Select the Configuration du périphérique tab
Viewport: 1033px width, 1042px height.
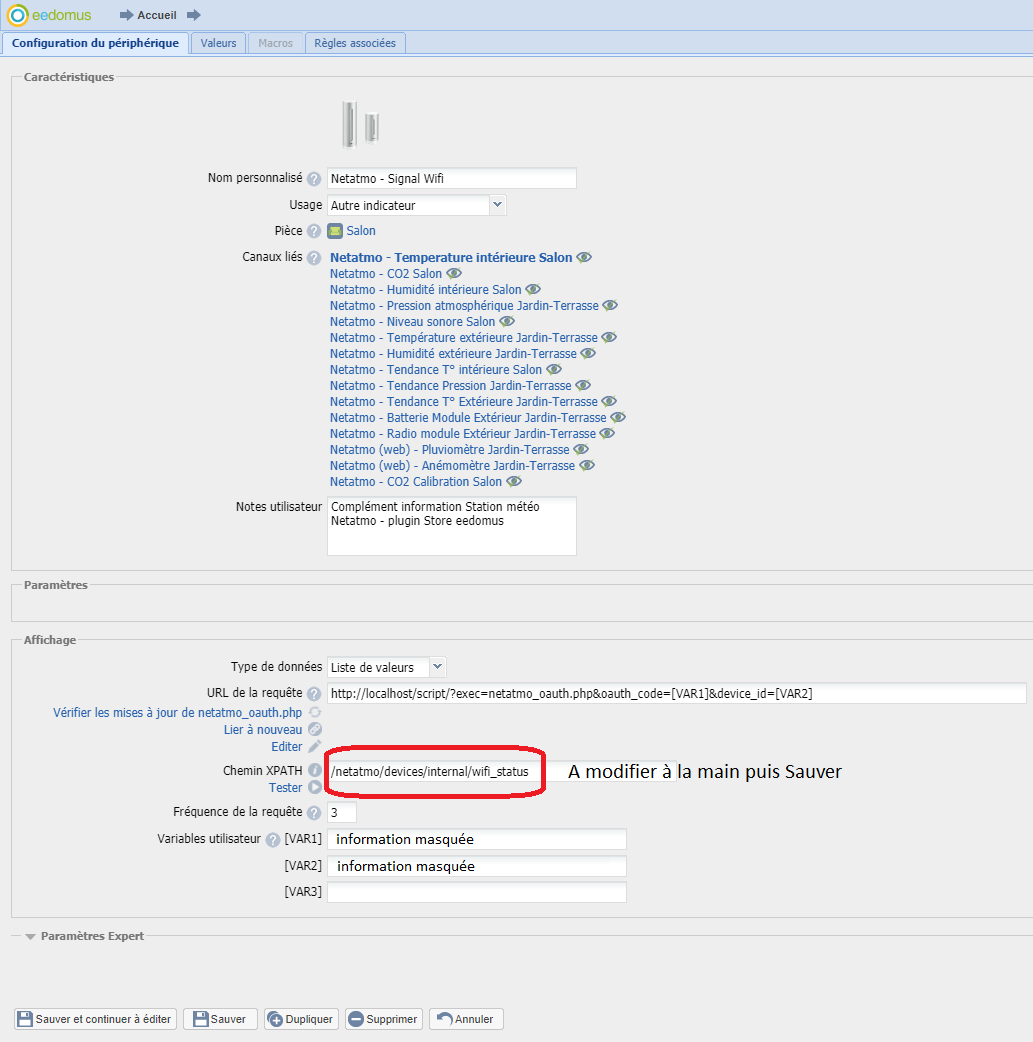(96, 43)
